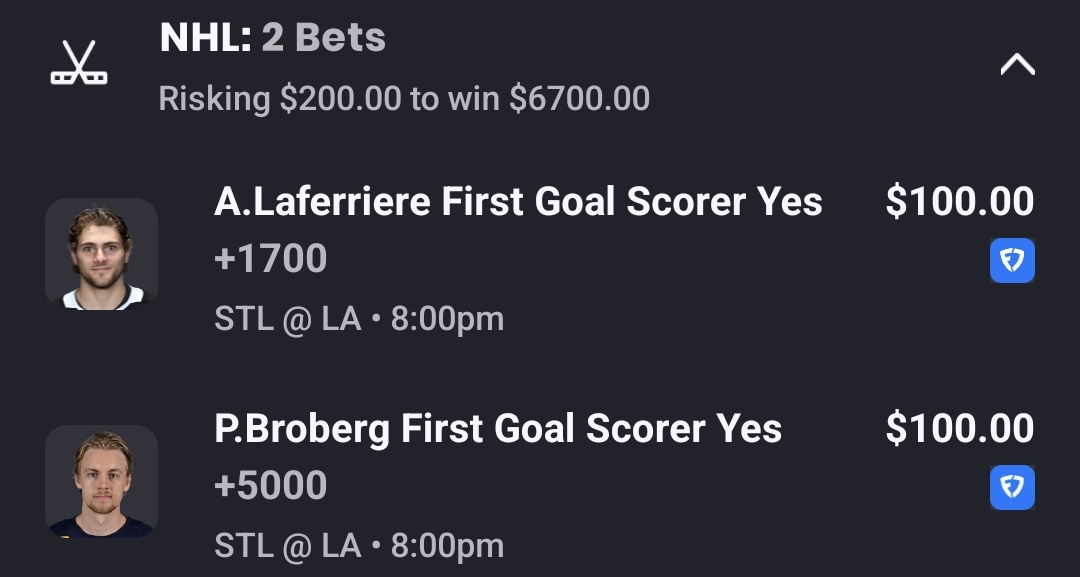Tap the $100.00 stake on Broberg bet
The height and width of the screenshot is (577, 1080).
tap(960, 429)
